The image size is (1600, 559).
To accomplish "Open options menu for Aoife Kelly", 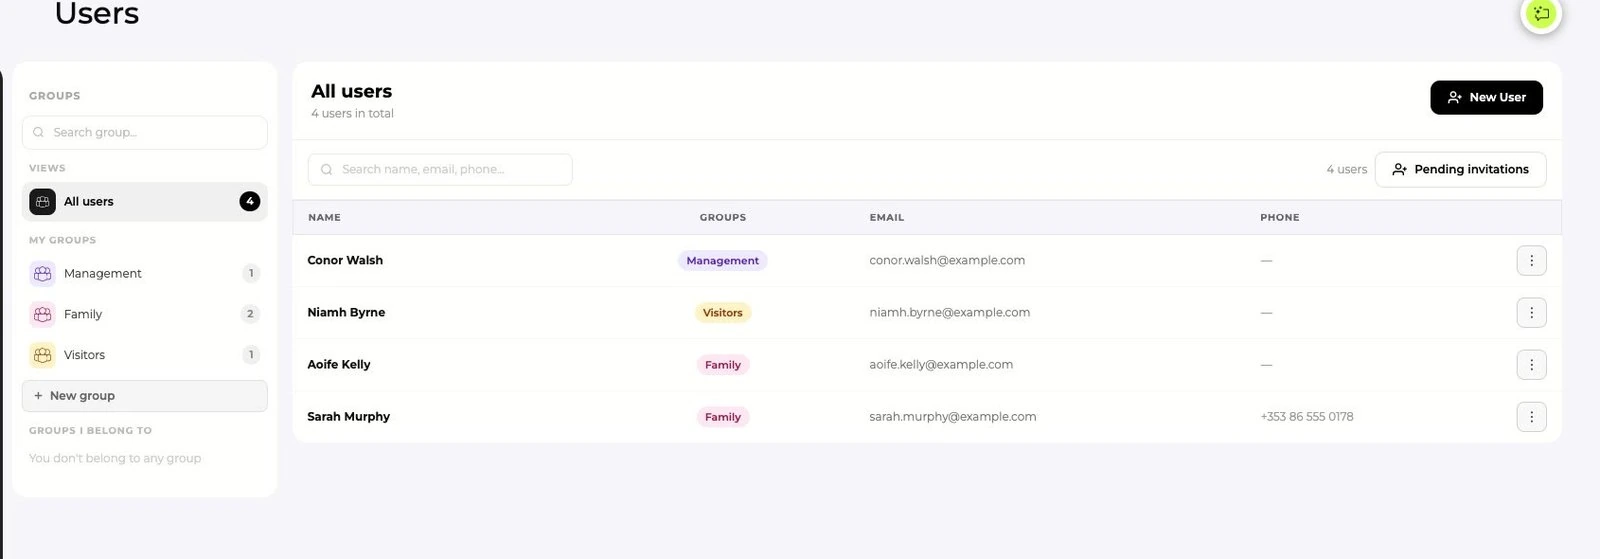I will [x=1531, y=365].
